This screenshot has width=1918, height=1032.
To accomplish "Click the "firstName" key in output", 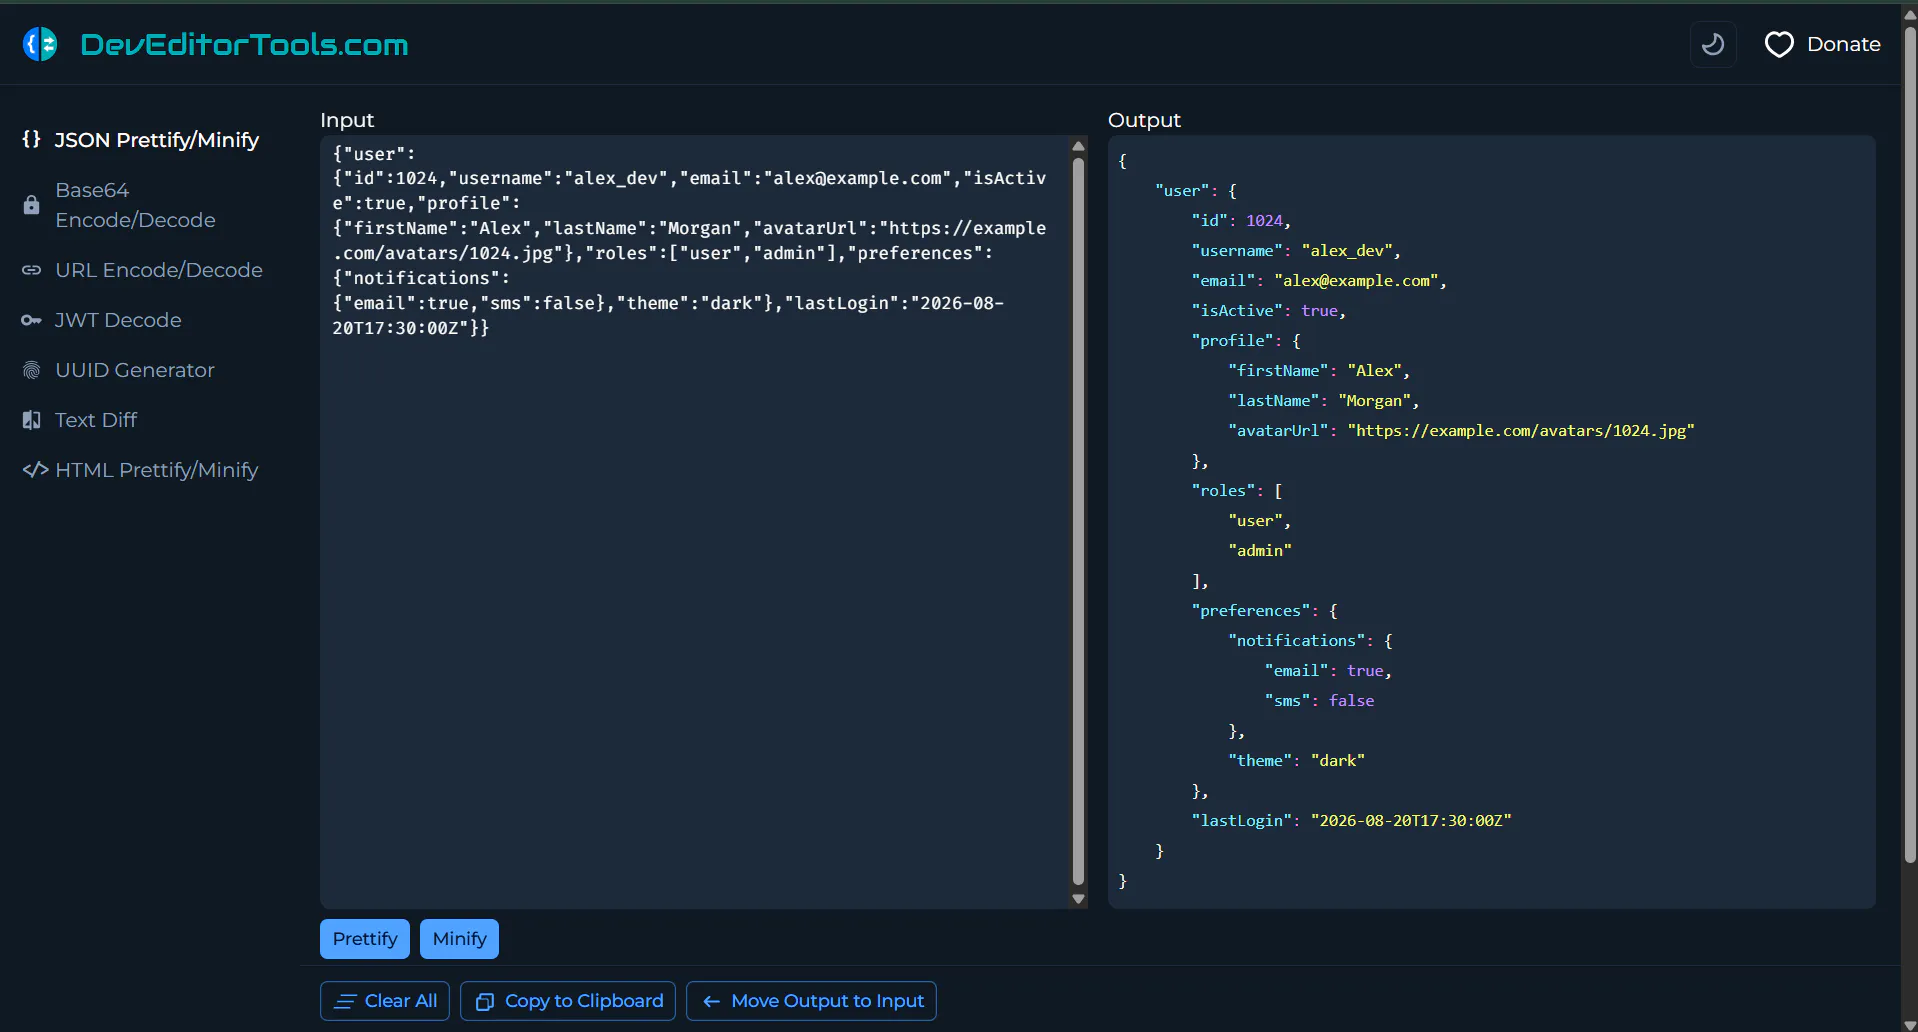I will point(1278,371).
